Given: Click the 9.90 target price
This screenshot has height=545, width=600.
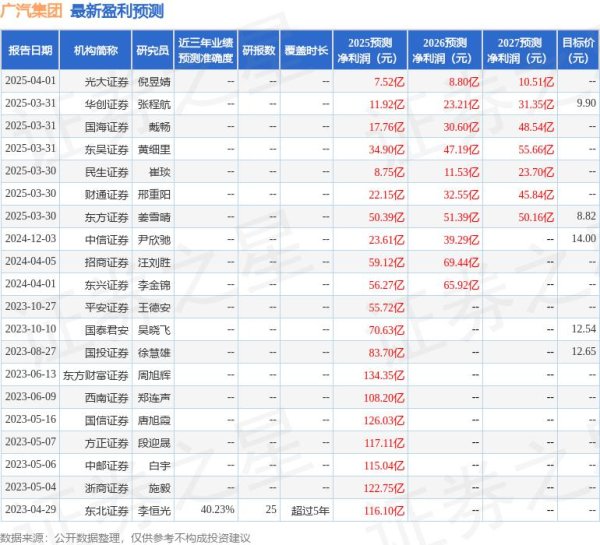Looking at the screenshot, I should 586,103.
